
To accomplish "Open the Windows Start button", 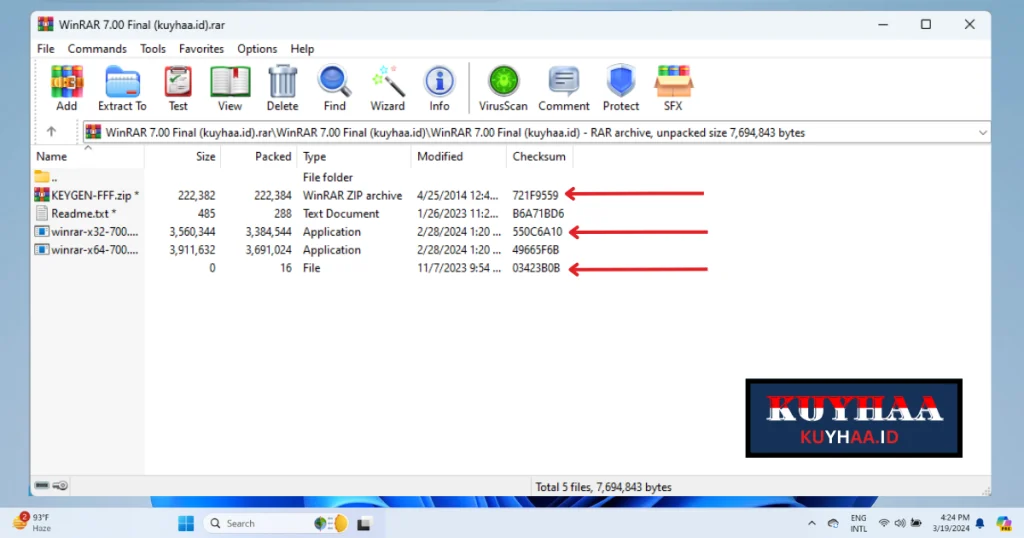I will coord(186,523).
